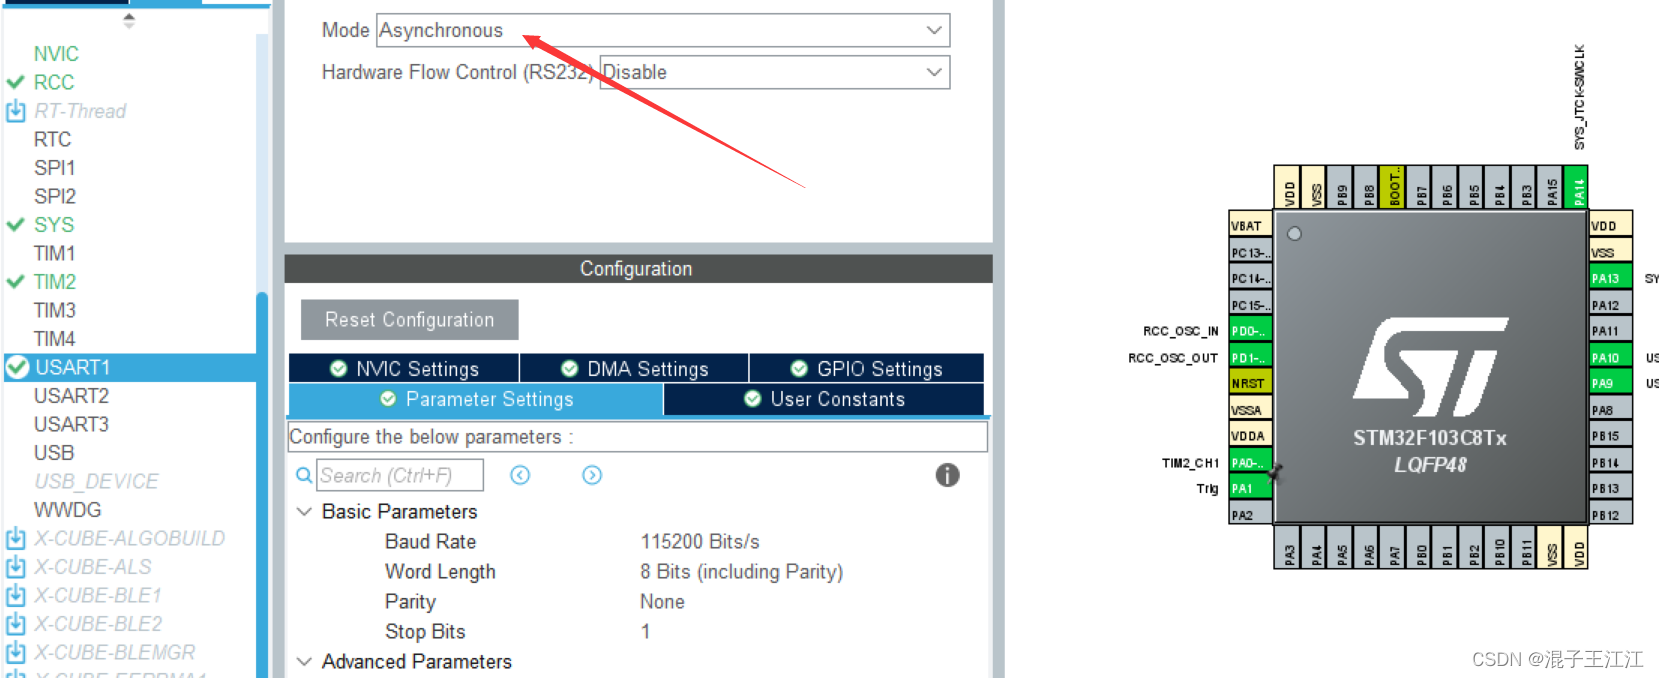This screenshot has height=678, width=1659.
Task: Click pin PA10 on the chip
Action: (1610, 357)
